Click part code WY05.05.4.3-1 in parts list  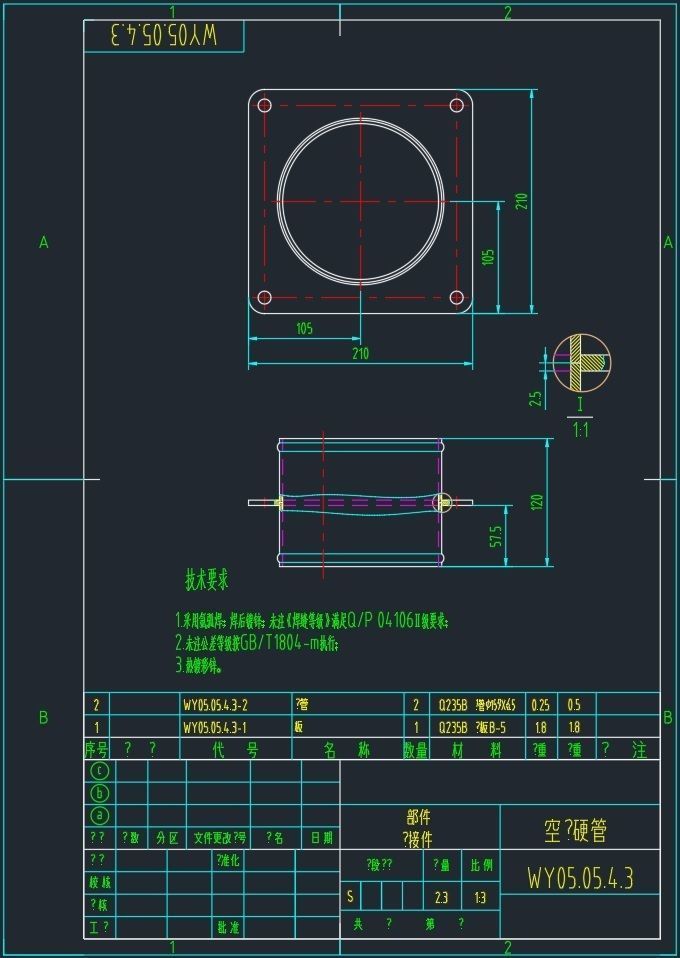216,728
